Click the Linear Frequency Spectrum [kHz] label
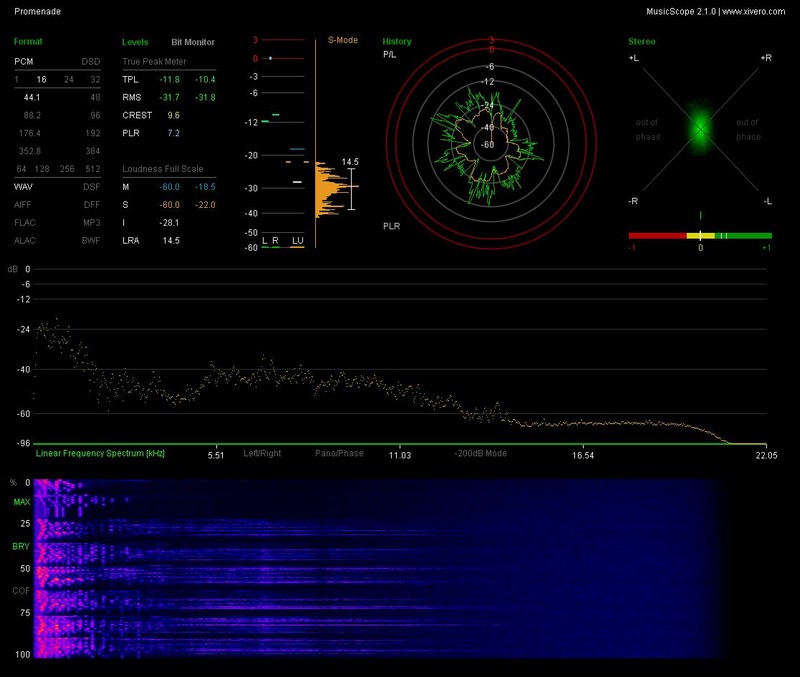This screenshot has height=677, width=800. coord(100,453)
